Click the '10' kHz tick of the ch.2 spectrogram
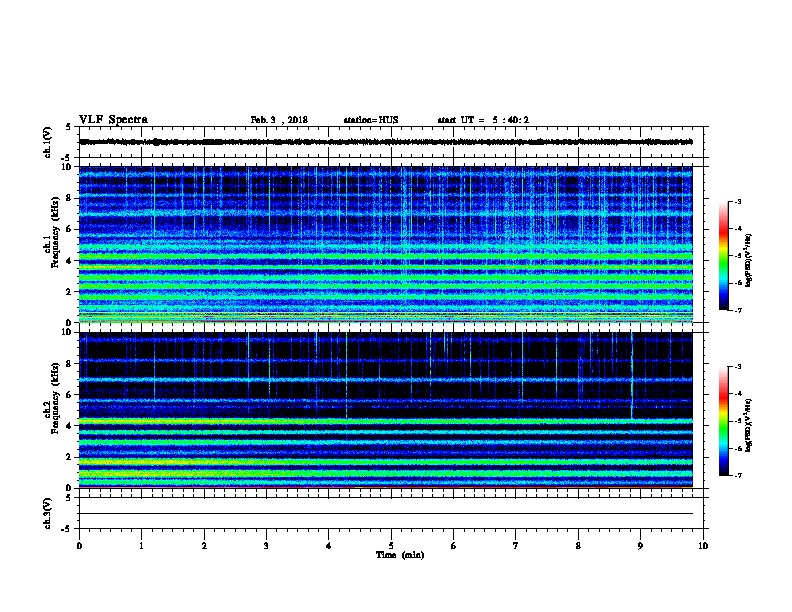The width and height of the screenshot is (792, 612). click(68, 332)
